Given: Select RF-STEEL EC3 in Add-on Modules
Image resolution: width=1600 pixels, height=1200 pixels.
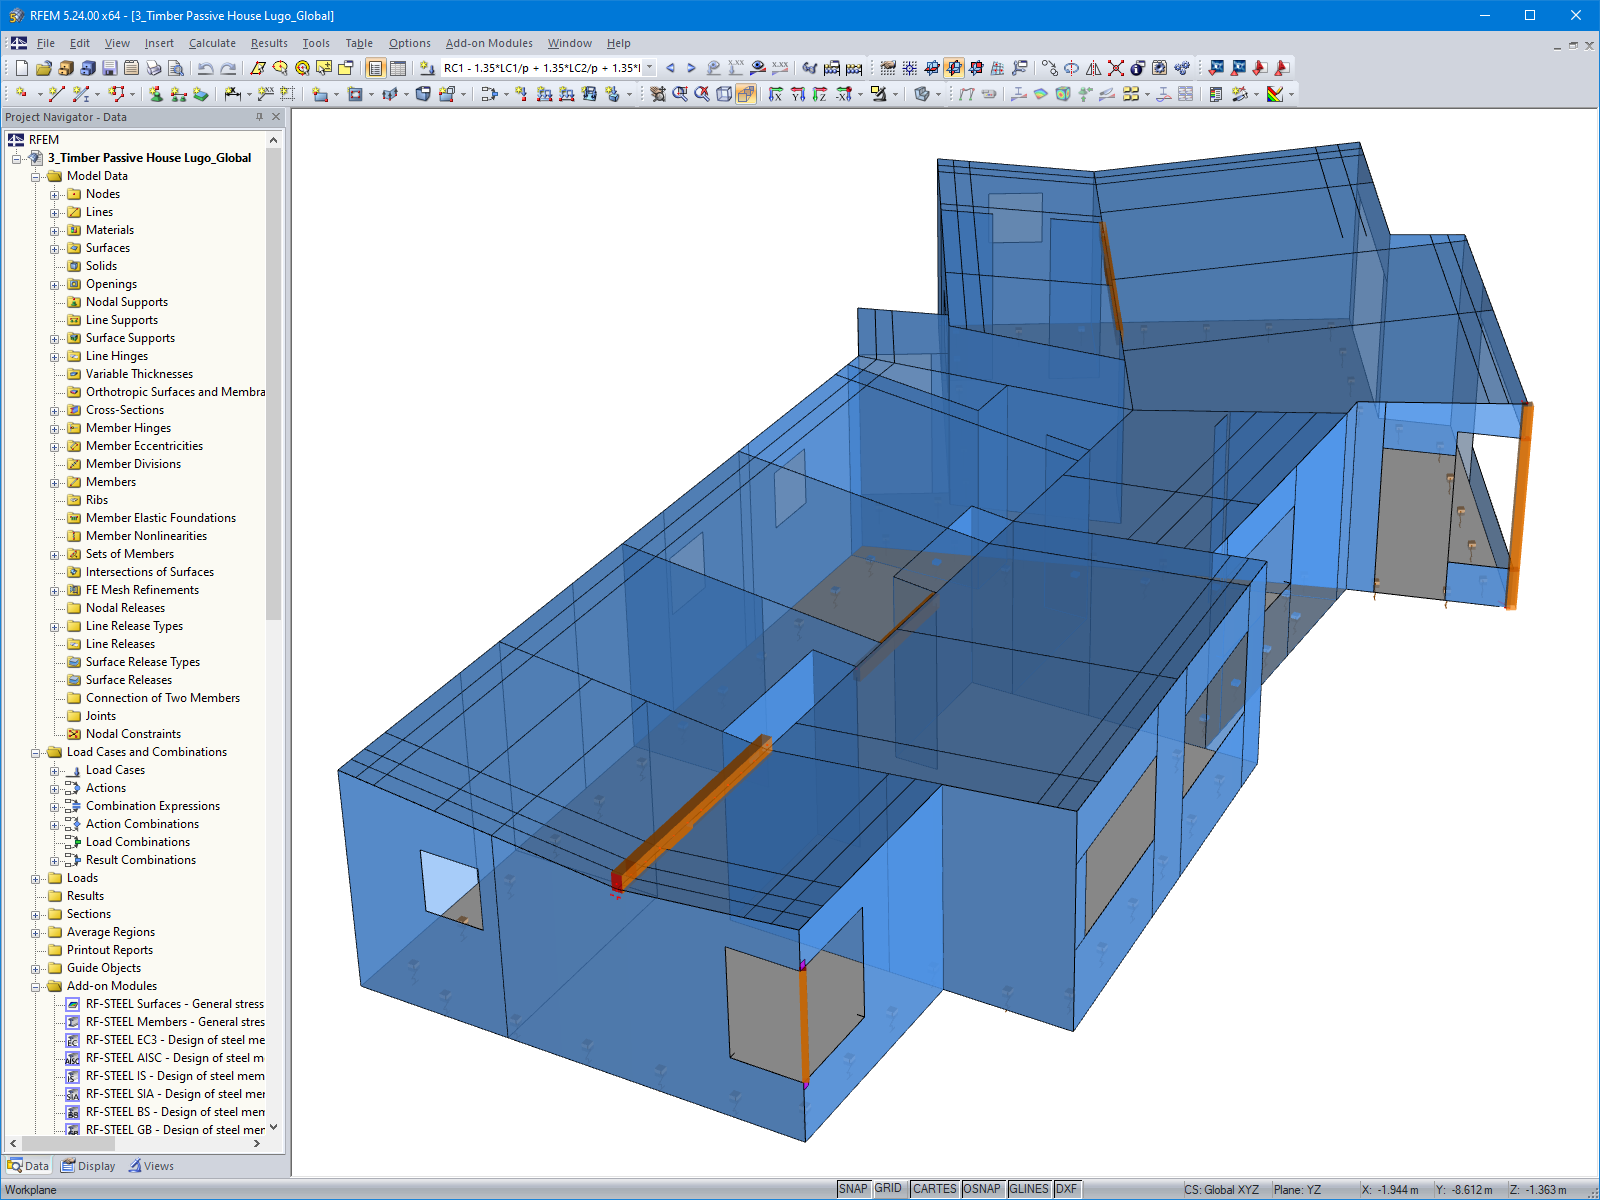Looking at the screenshot, I should point(172,1040).
